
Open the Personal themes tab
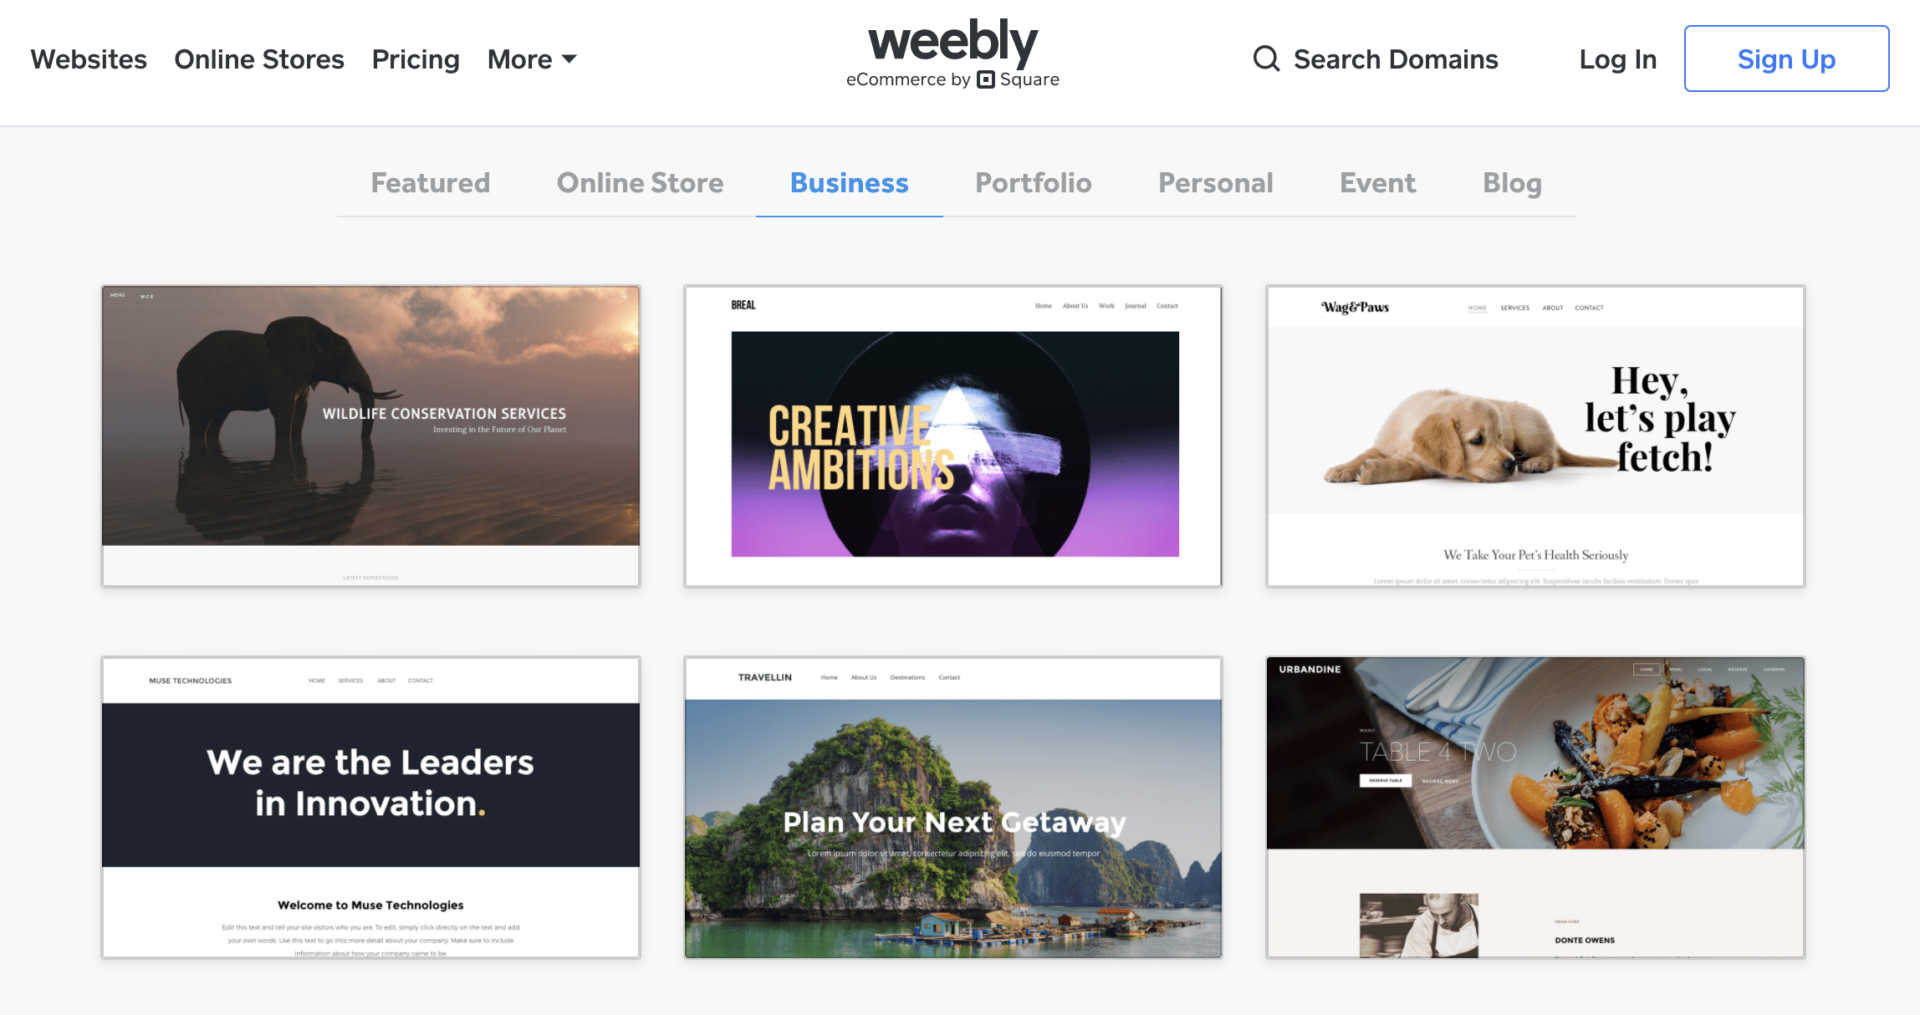1215,183
